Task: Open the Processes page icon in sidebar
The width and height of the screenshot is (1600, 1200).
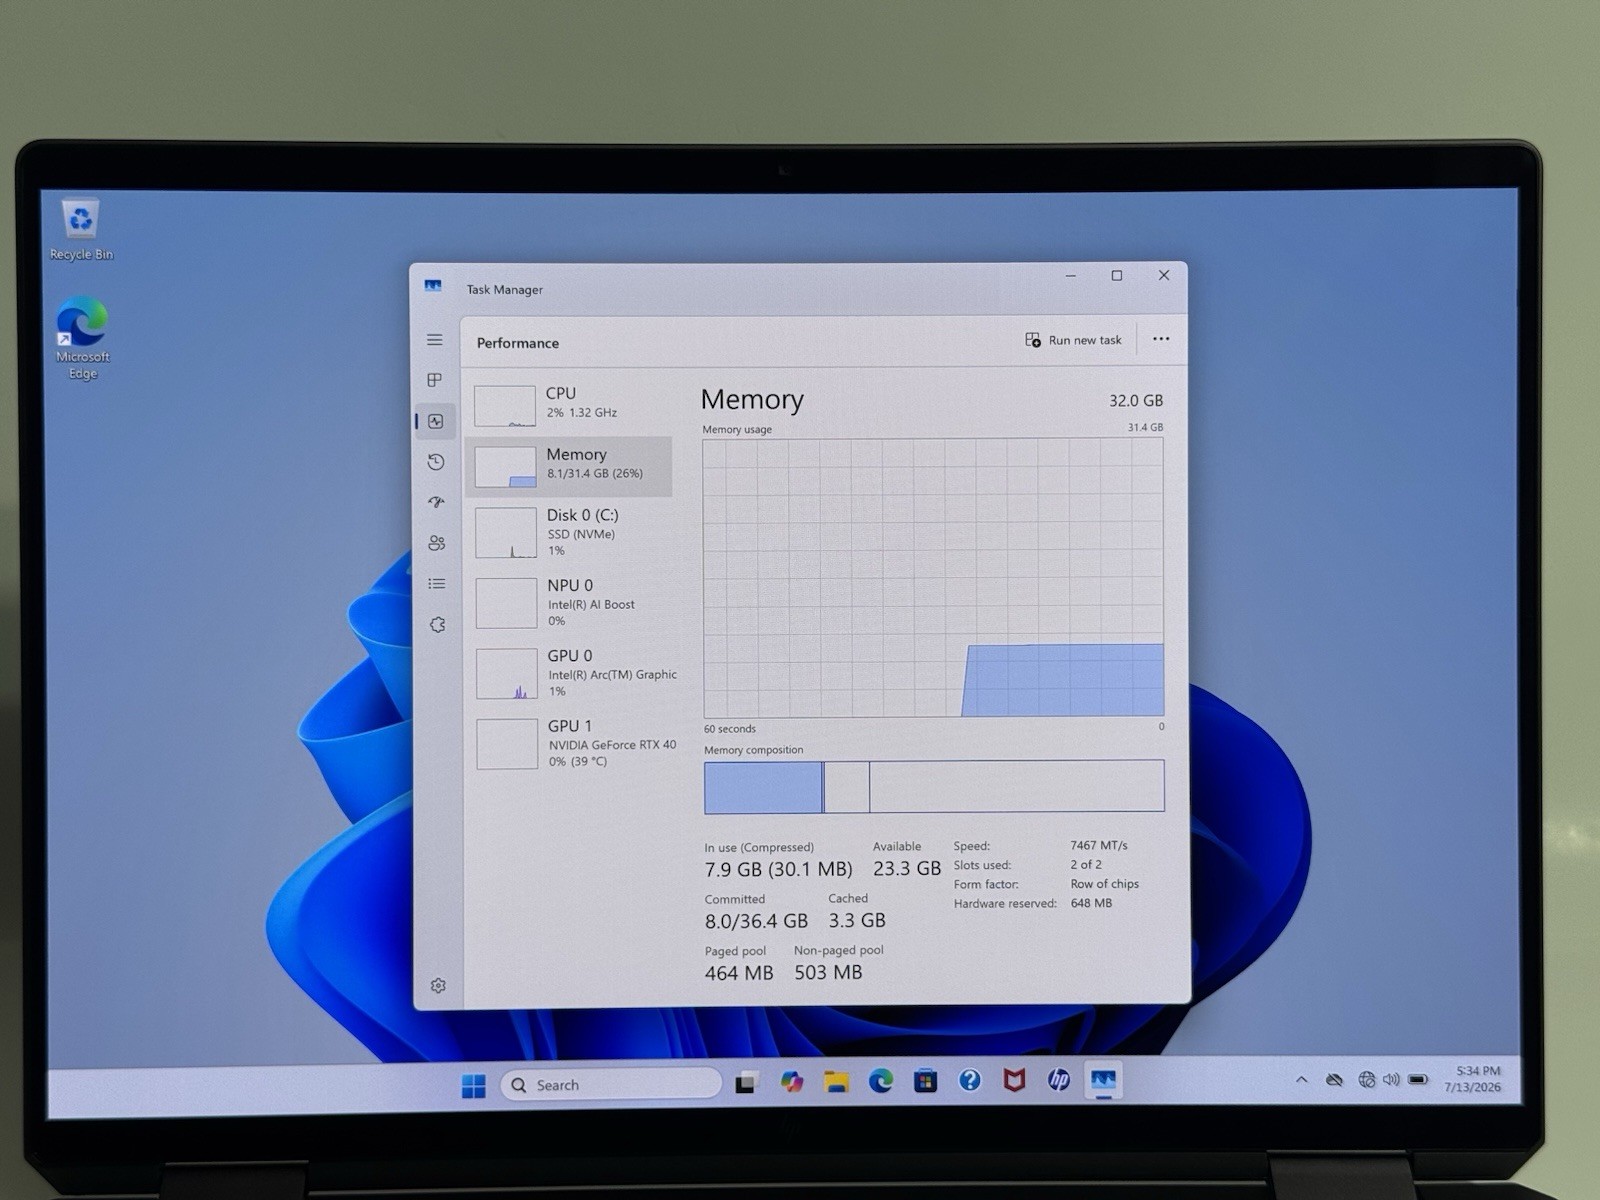Action: pos(434,380)
